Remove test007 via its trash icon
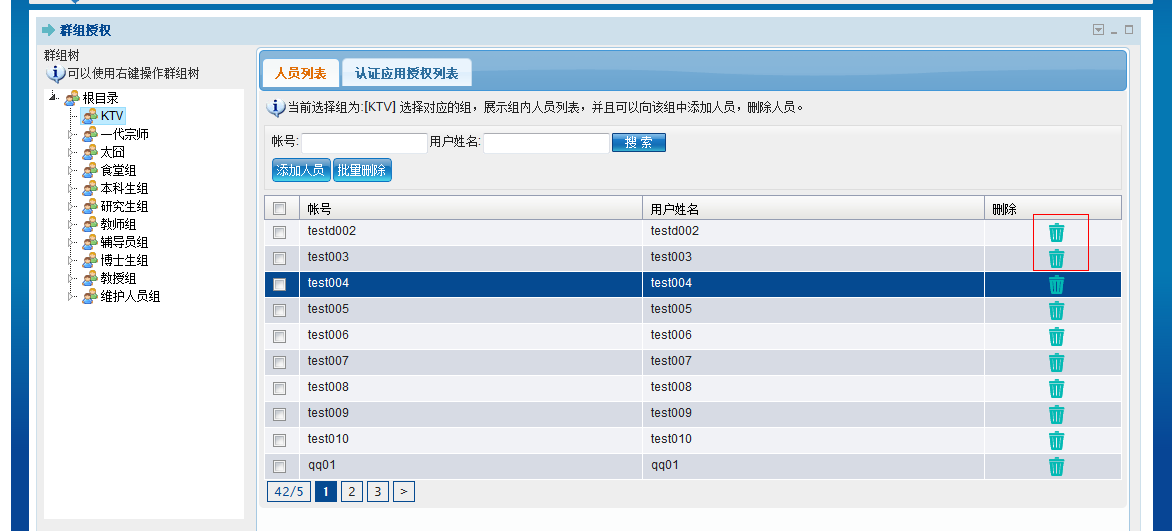The width and height of the screenshot is (1176, 531). 1056,362
